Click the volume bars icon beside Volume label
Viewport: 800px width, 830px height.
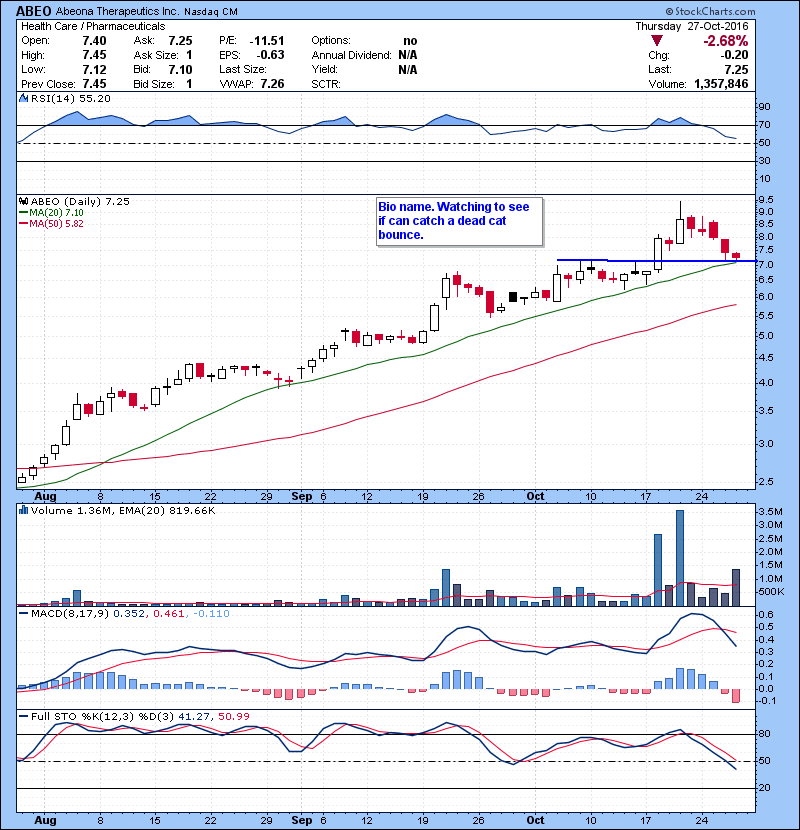(23, 510)
